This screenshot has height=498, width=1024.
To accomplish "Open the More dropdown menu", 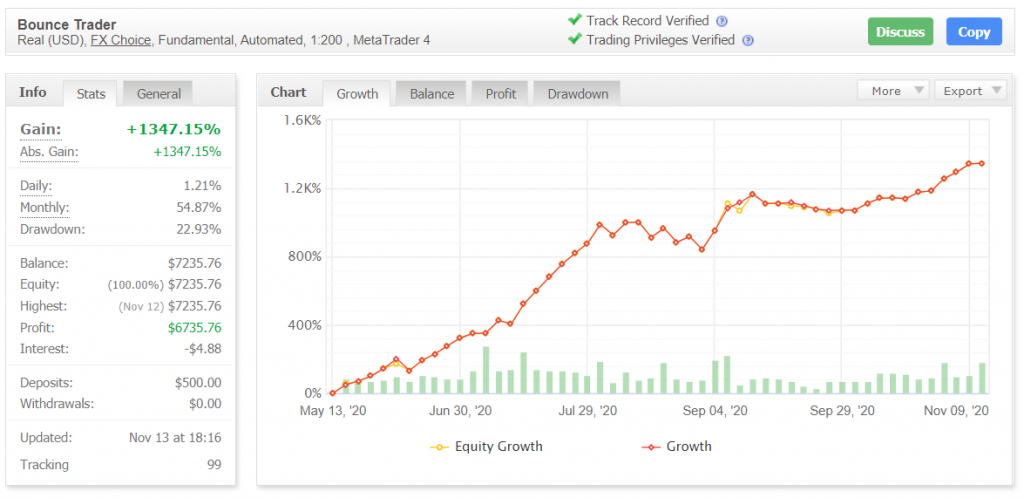I will point(893,91).
